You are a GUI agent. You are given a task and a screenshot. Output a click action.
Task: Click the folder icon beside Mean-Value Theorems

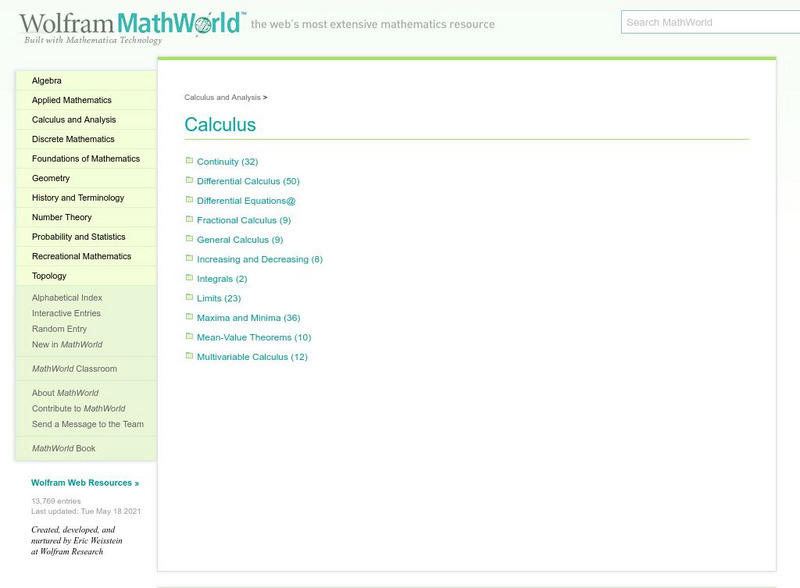coord(189,336)
